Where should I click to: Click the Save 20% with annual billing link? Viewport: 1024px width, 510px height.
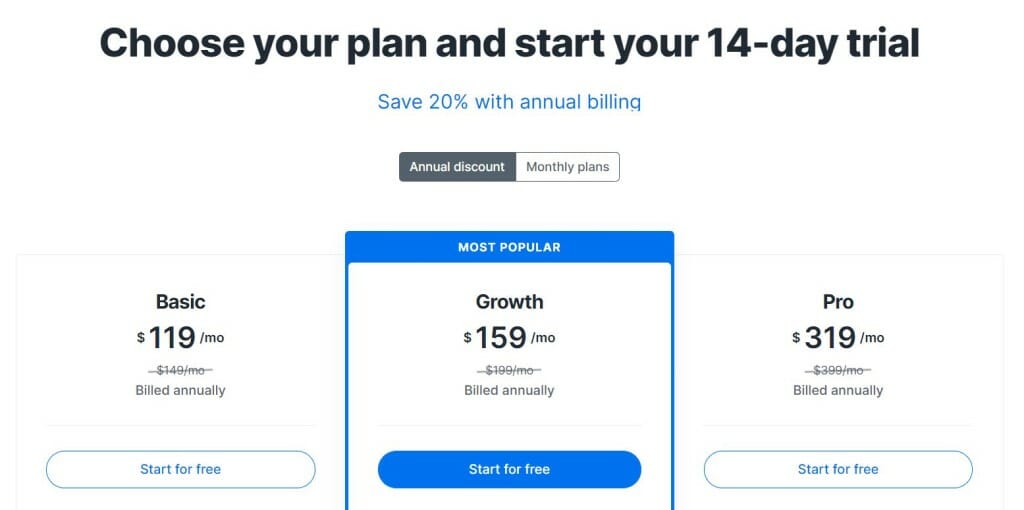point(509,102)
